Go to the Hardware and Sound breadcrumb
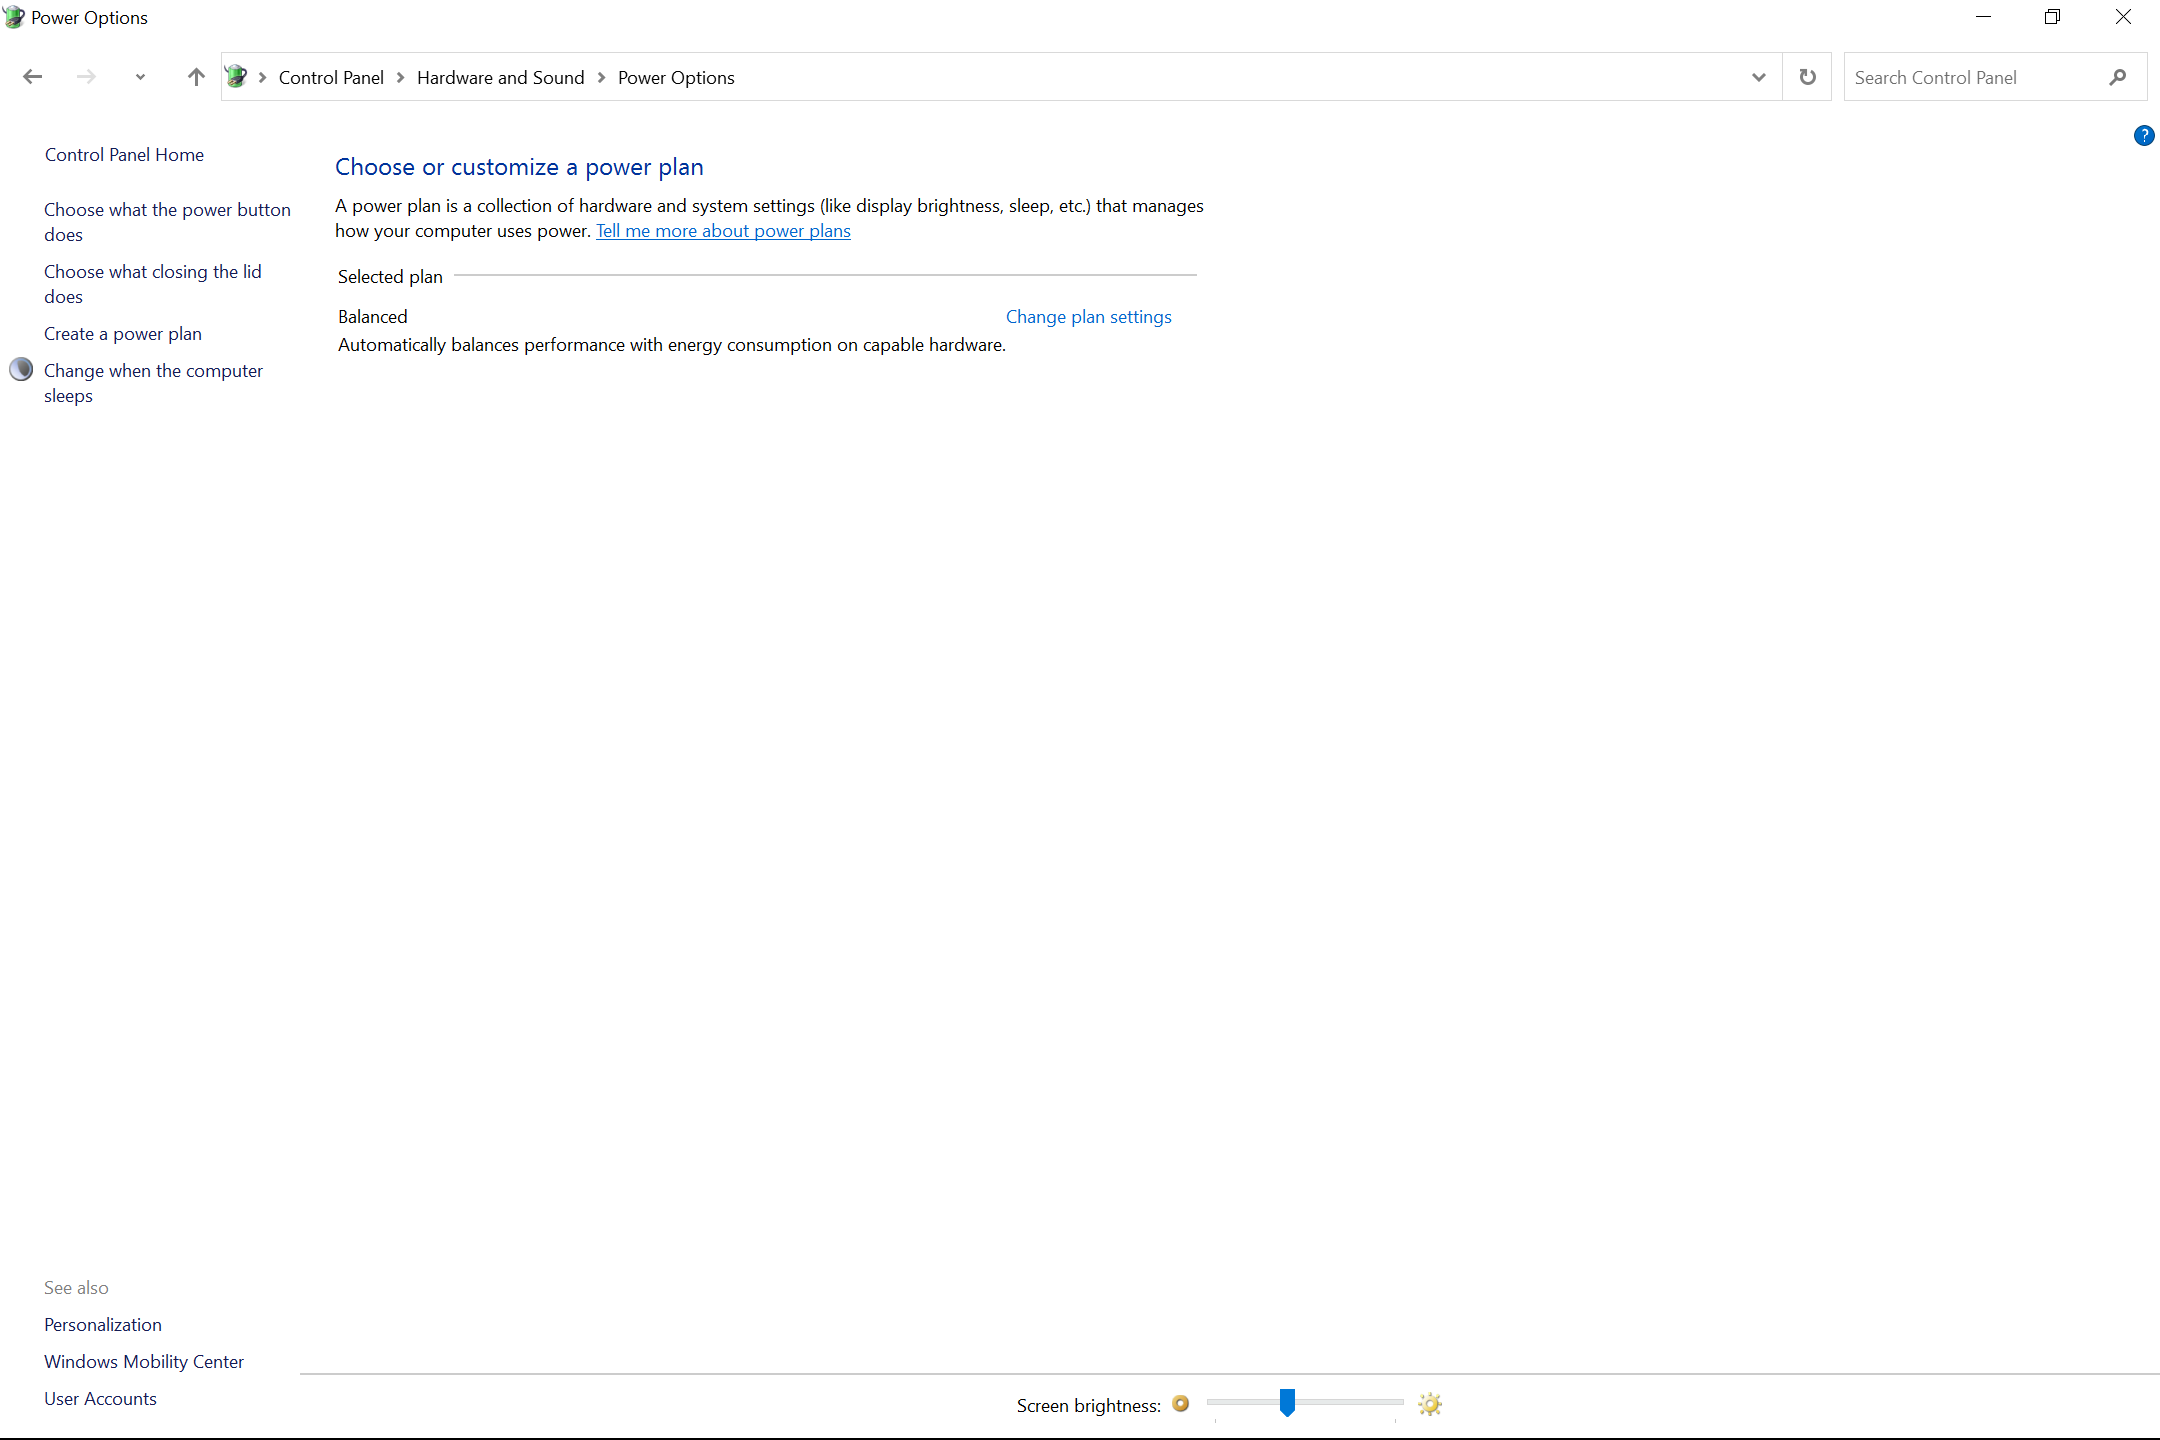 [500, 78]
